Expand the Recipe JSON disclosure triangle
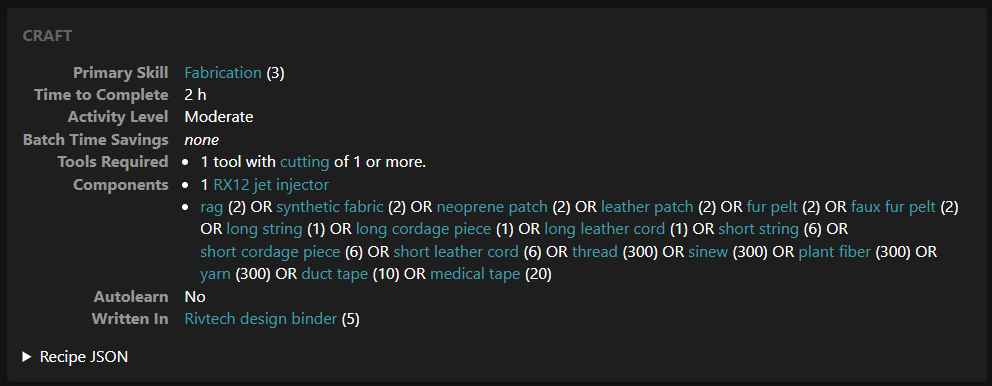992x386 pixels. (27, 357)
